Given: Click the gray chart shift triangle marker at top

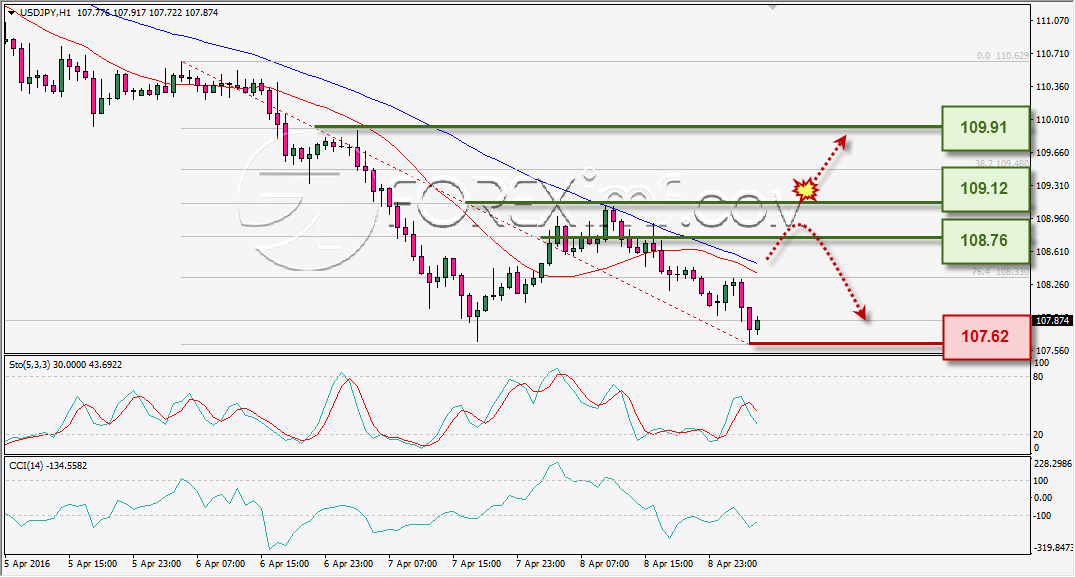Looking at the screenshot, I should tap(773, 7).
